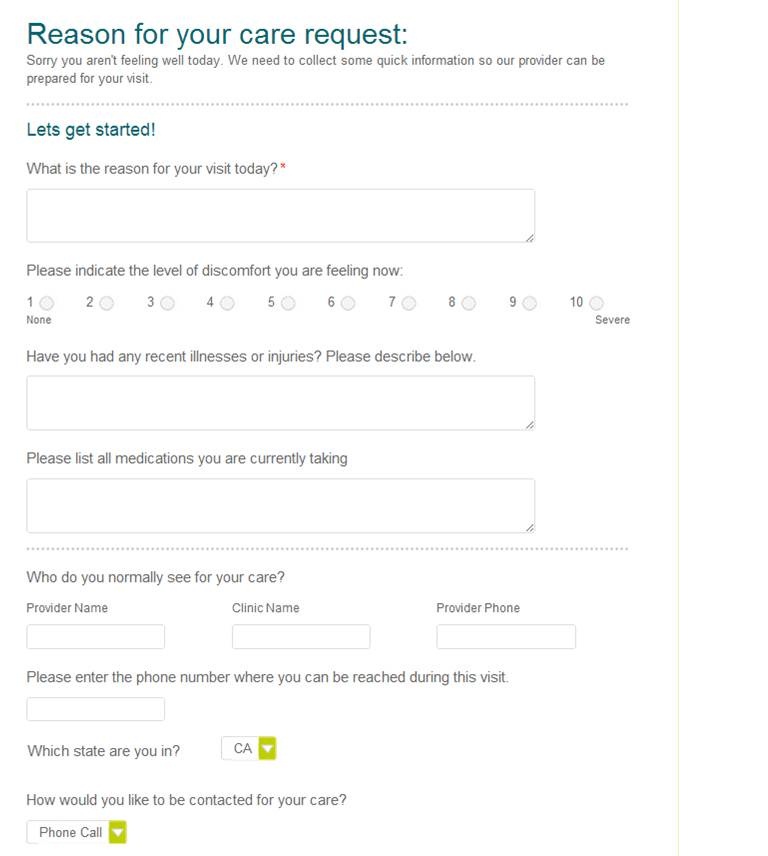Select discomfort level 10 (Severe)

tap(596, 303)
